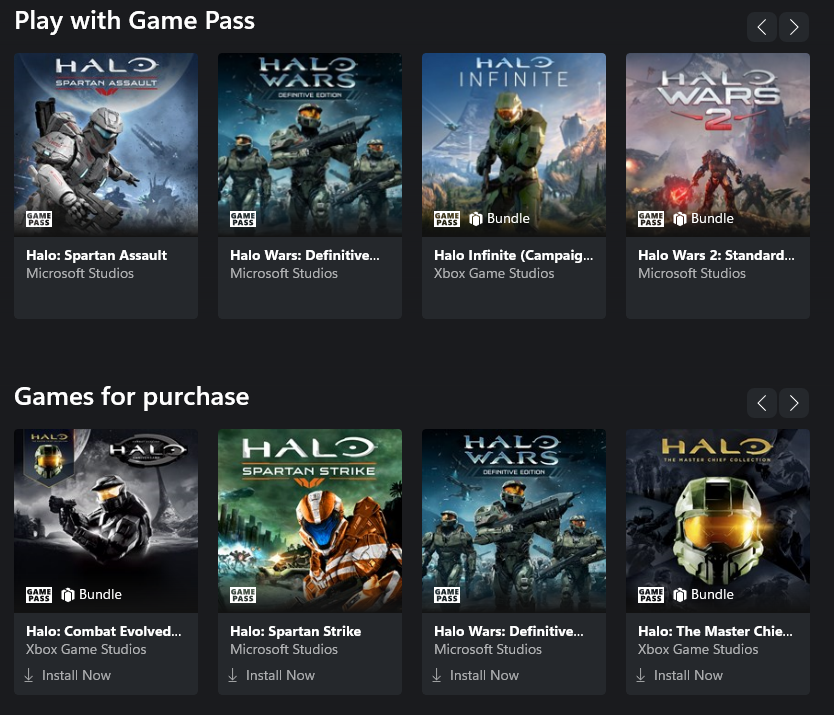Click Microsoft Studios under Halo: Spartan Assault
This screenshot has width=834, height=715.
coord(80,273)
